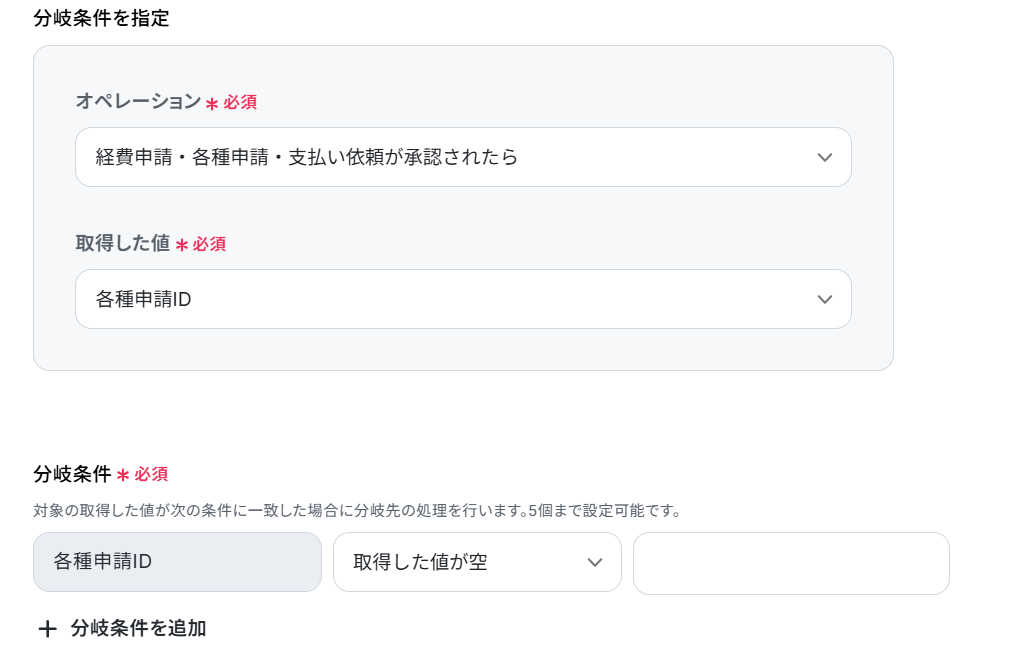Click the plus icon beside 分岐条件を追加

click(47, 629)
